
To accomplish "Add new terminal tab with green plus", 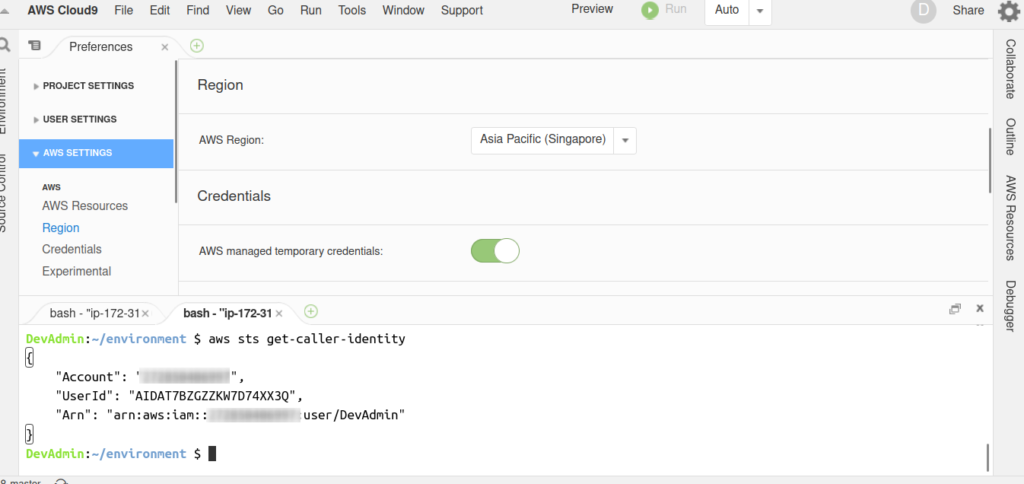I will coord(311,312).
